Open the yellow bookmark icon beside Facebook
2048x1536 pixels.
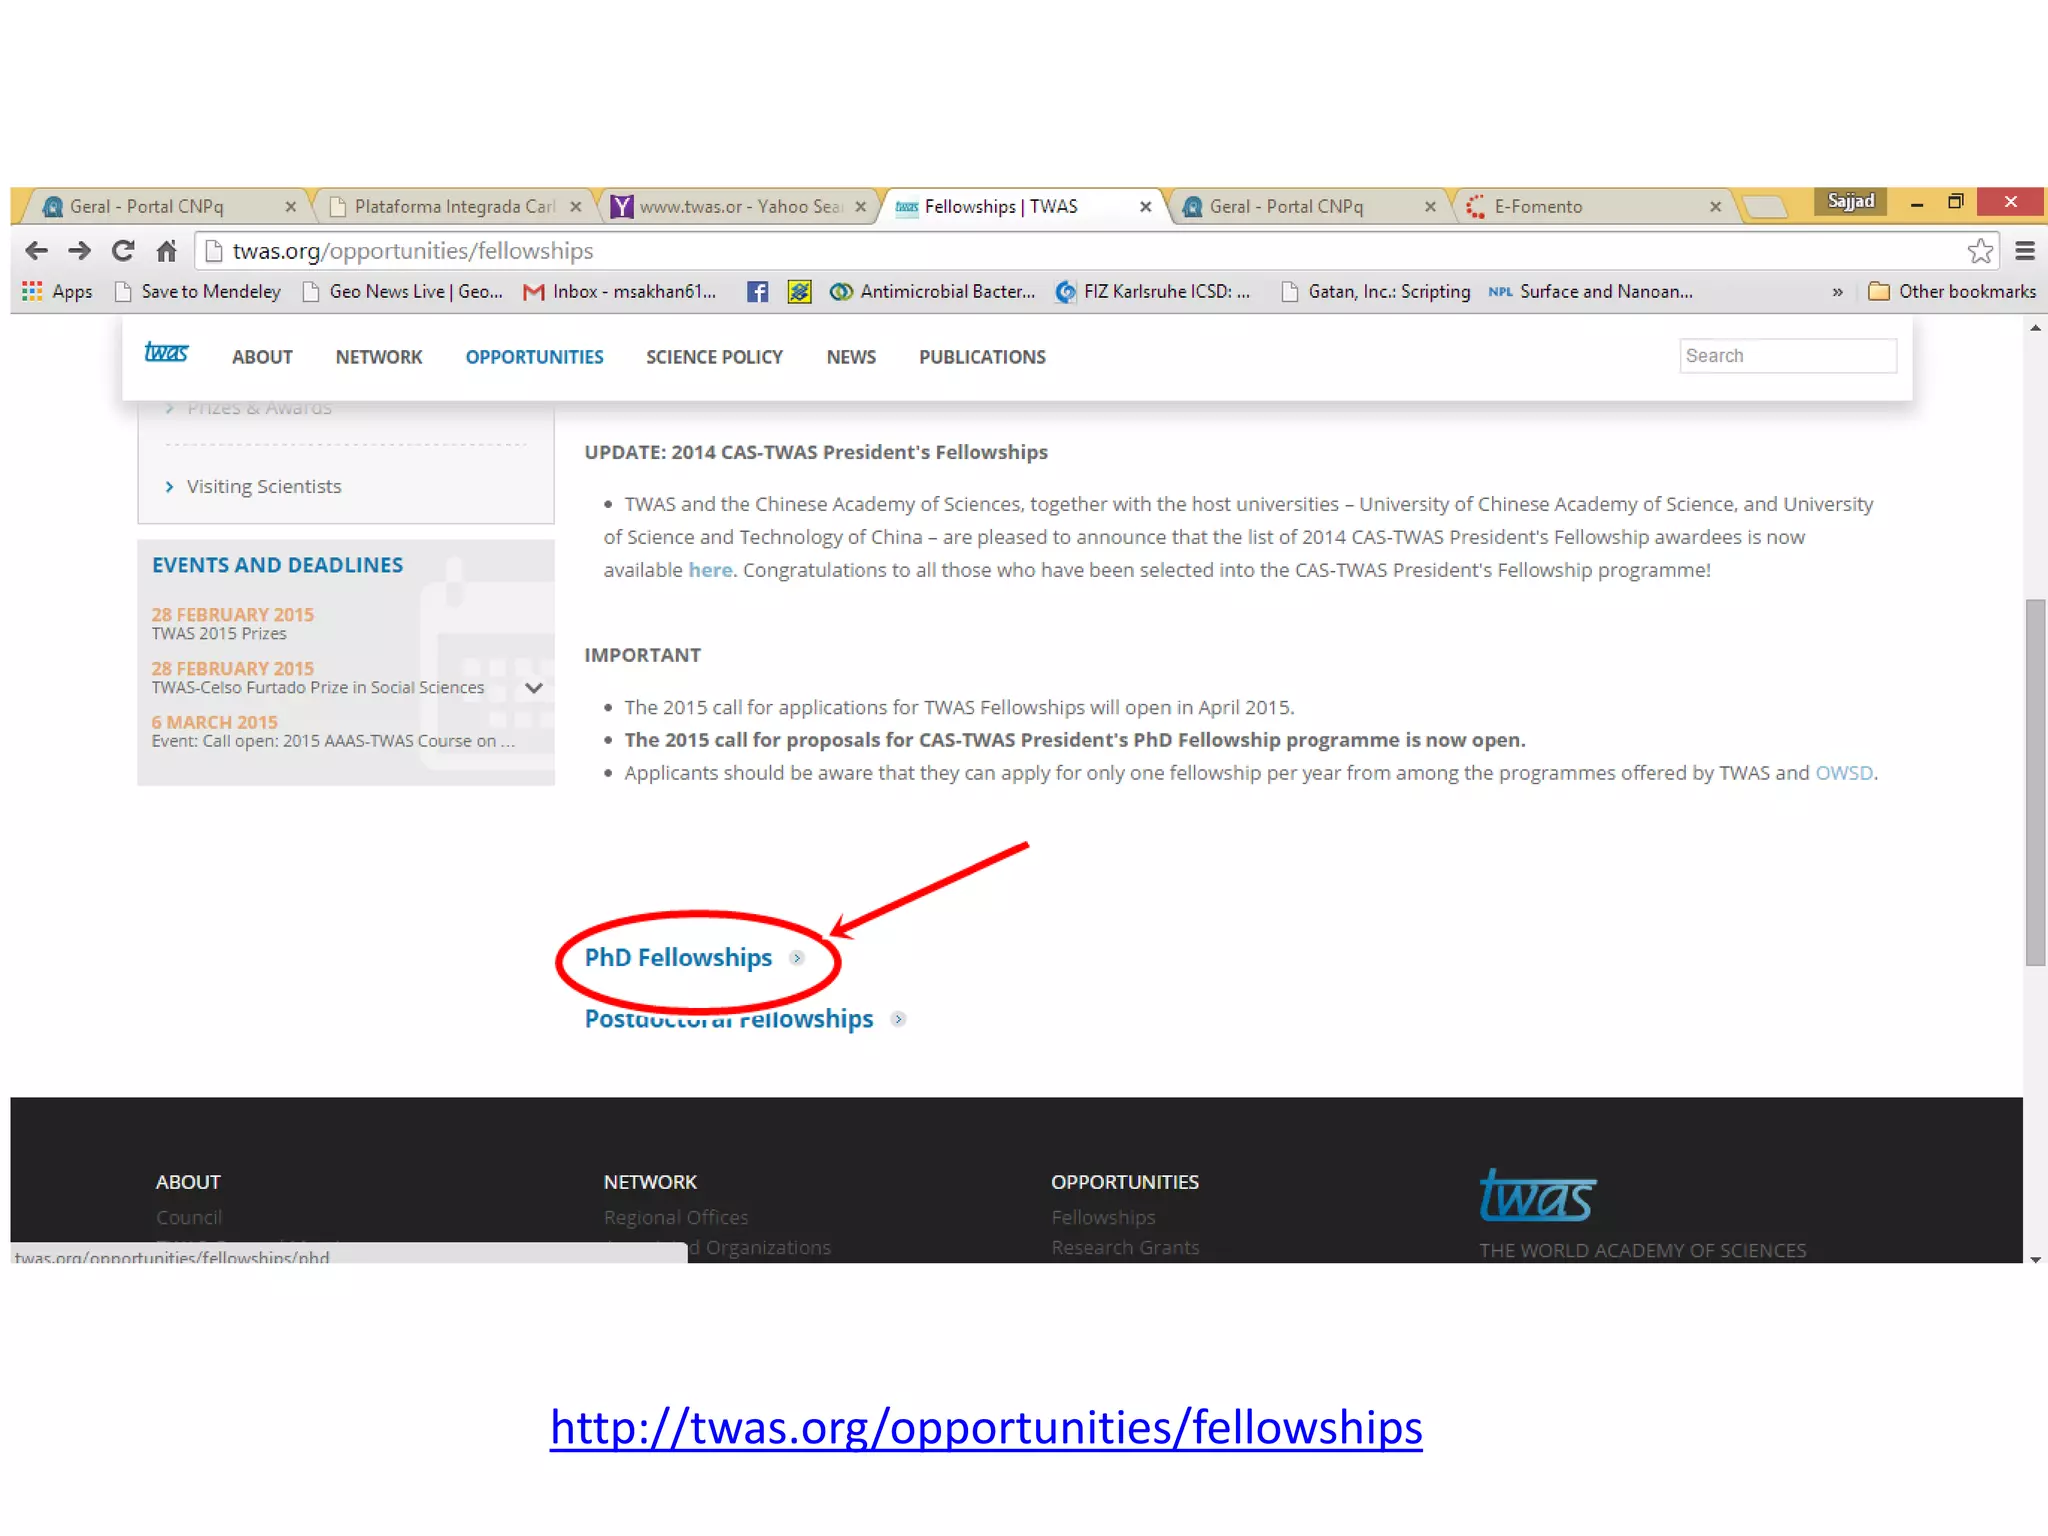[x=799, y=291]
